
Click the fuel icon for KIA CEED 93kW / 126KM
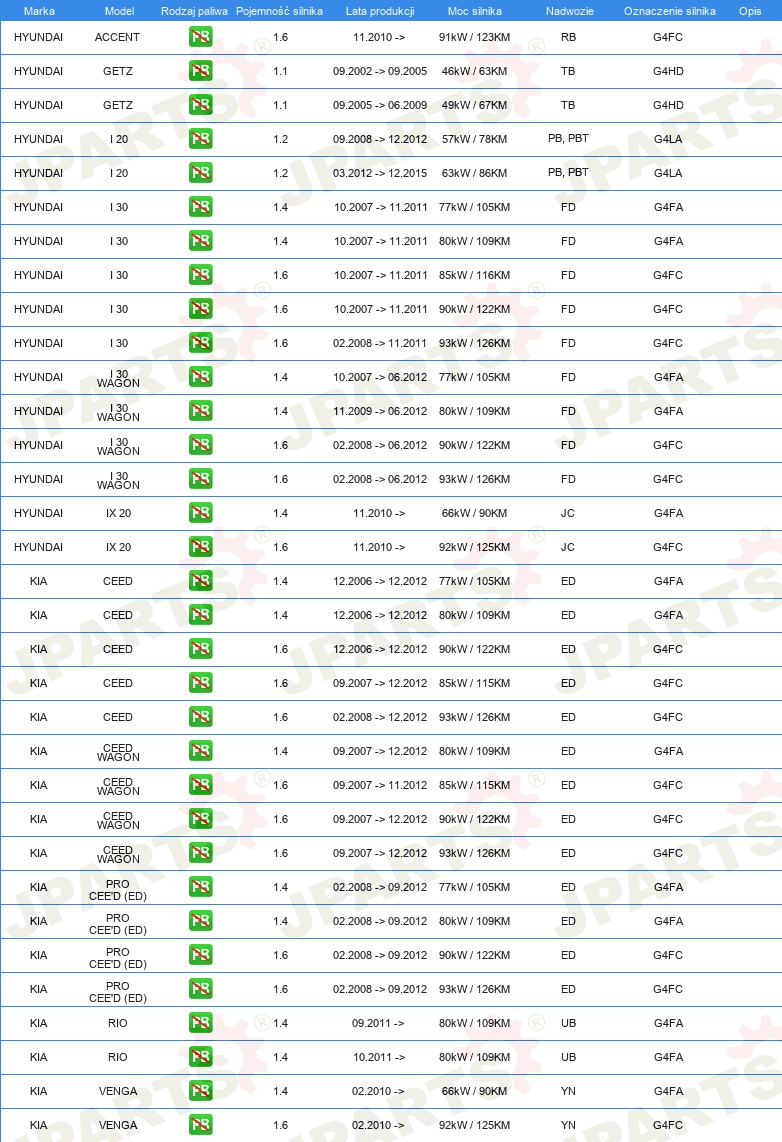(200, 717)
